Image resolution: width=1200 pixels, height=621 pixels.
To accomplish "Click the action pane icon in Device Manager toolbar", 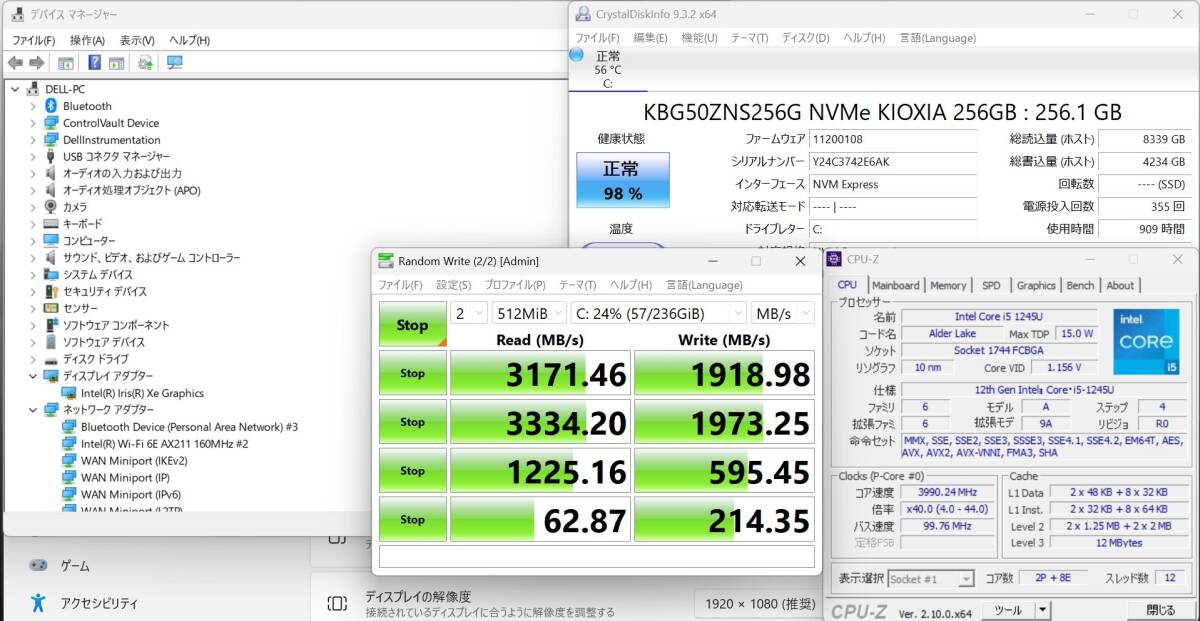I will [x=116, y=63].
